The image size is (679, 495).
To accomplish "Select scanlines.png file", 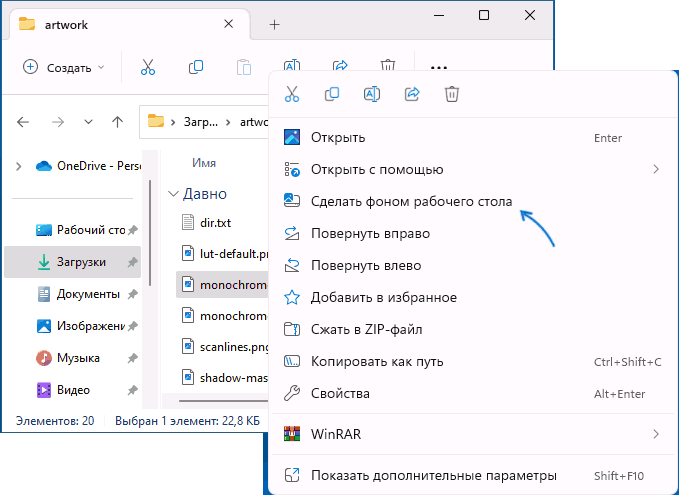I will (x=222, y=347).
